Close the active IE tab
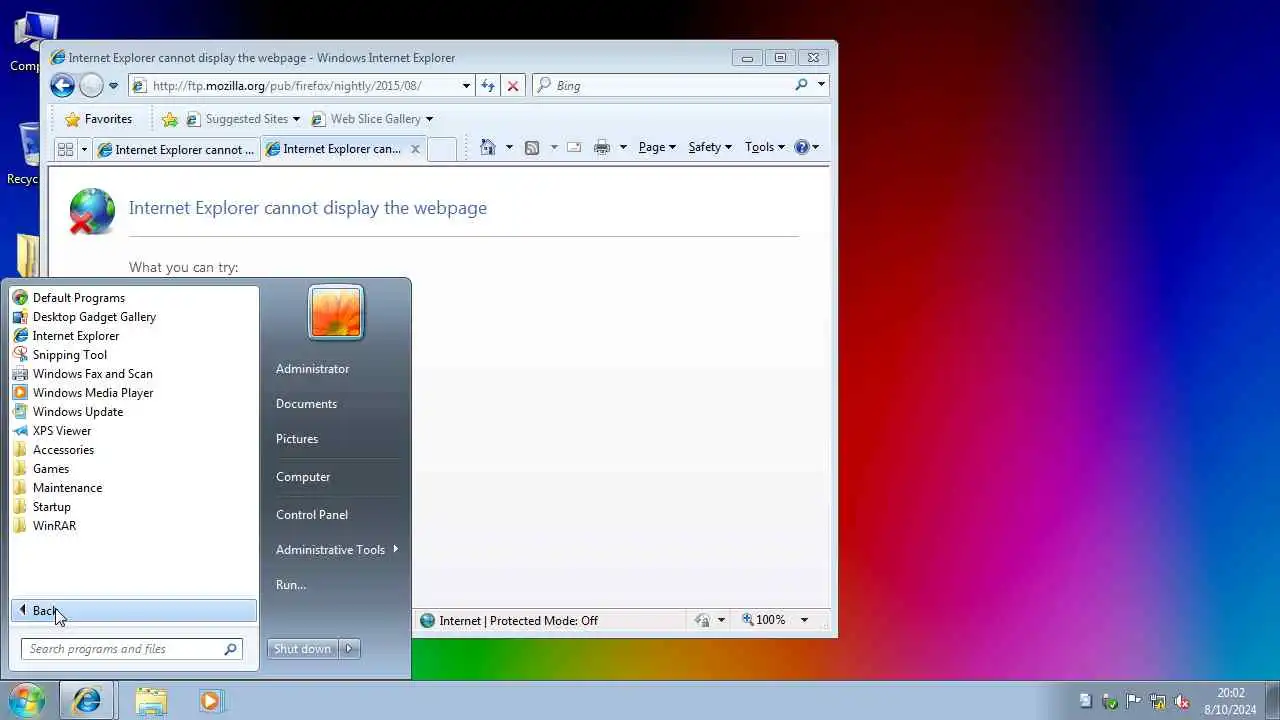 pos(416,149)
